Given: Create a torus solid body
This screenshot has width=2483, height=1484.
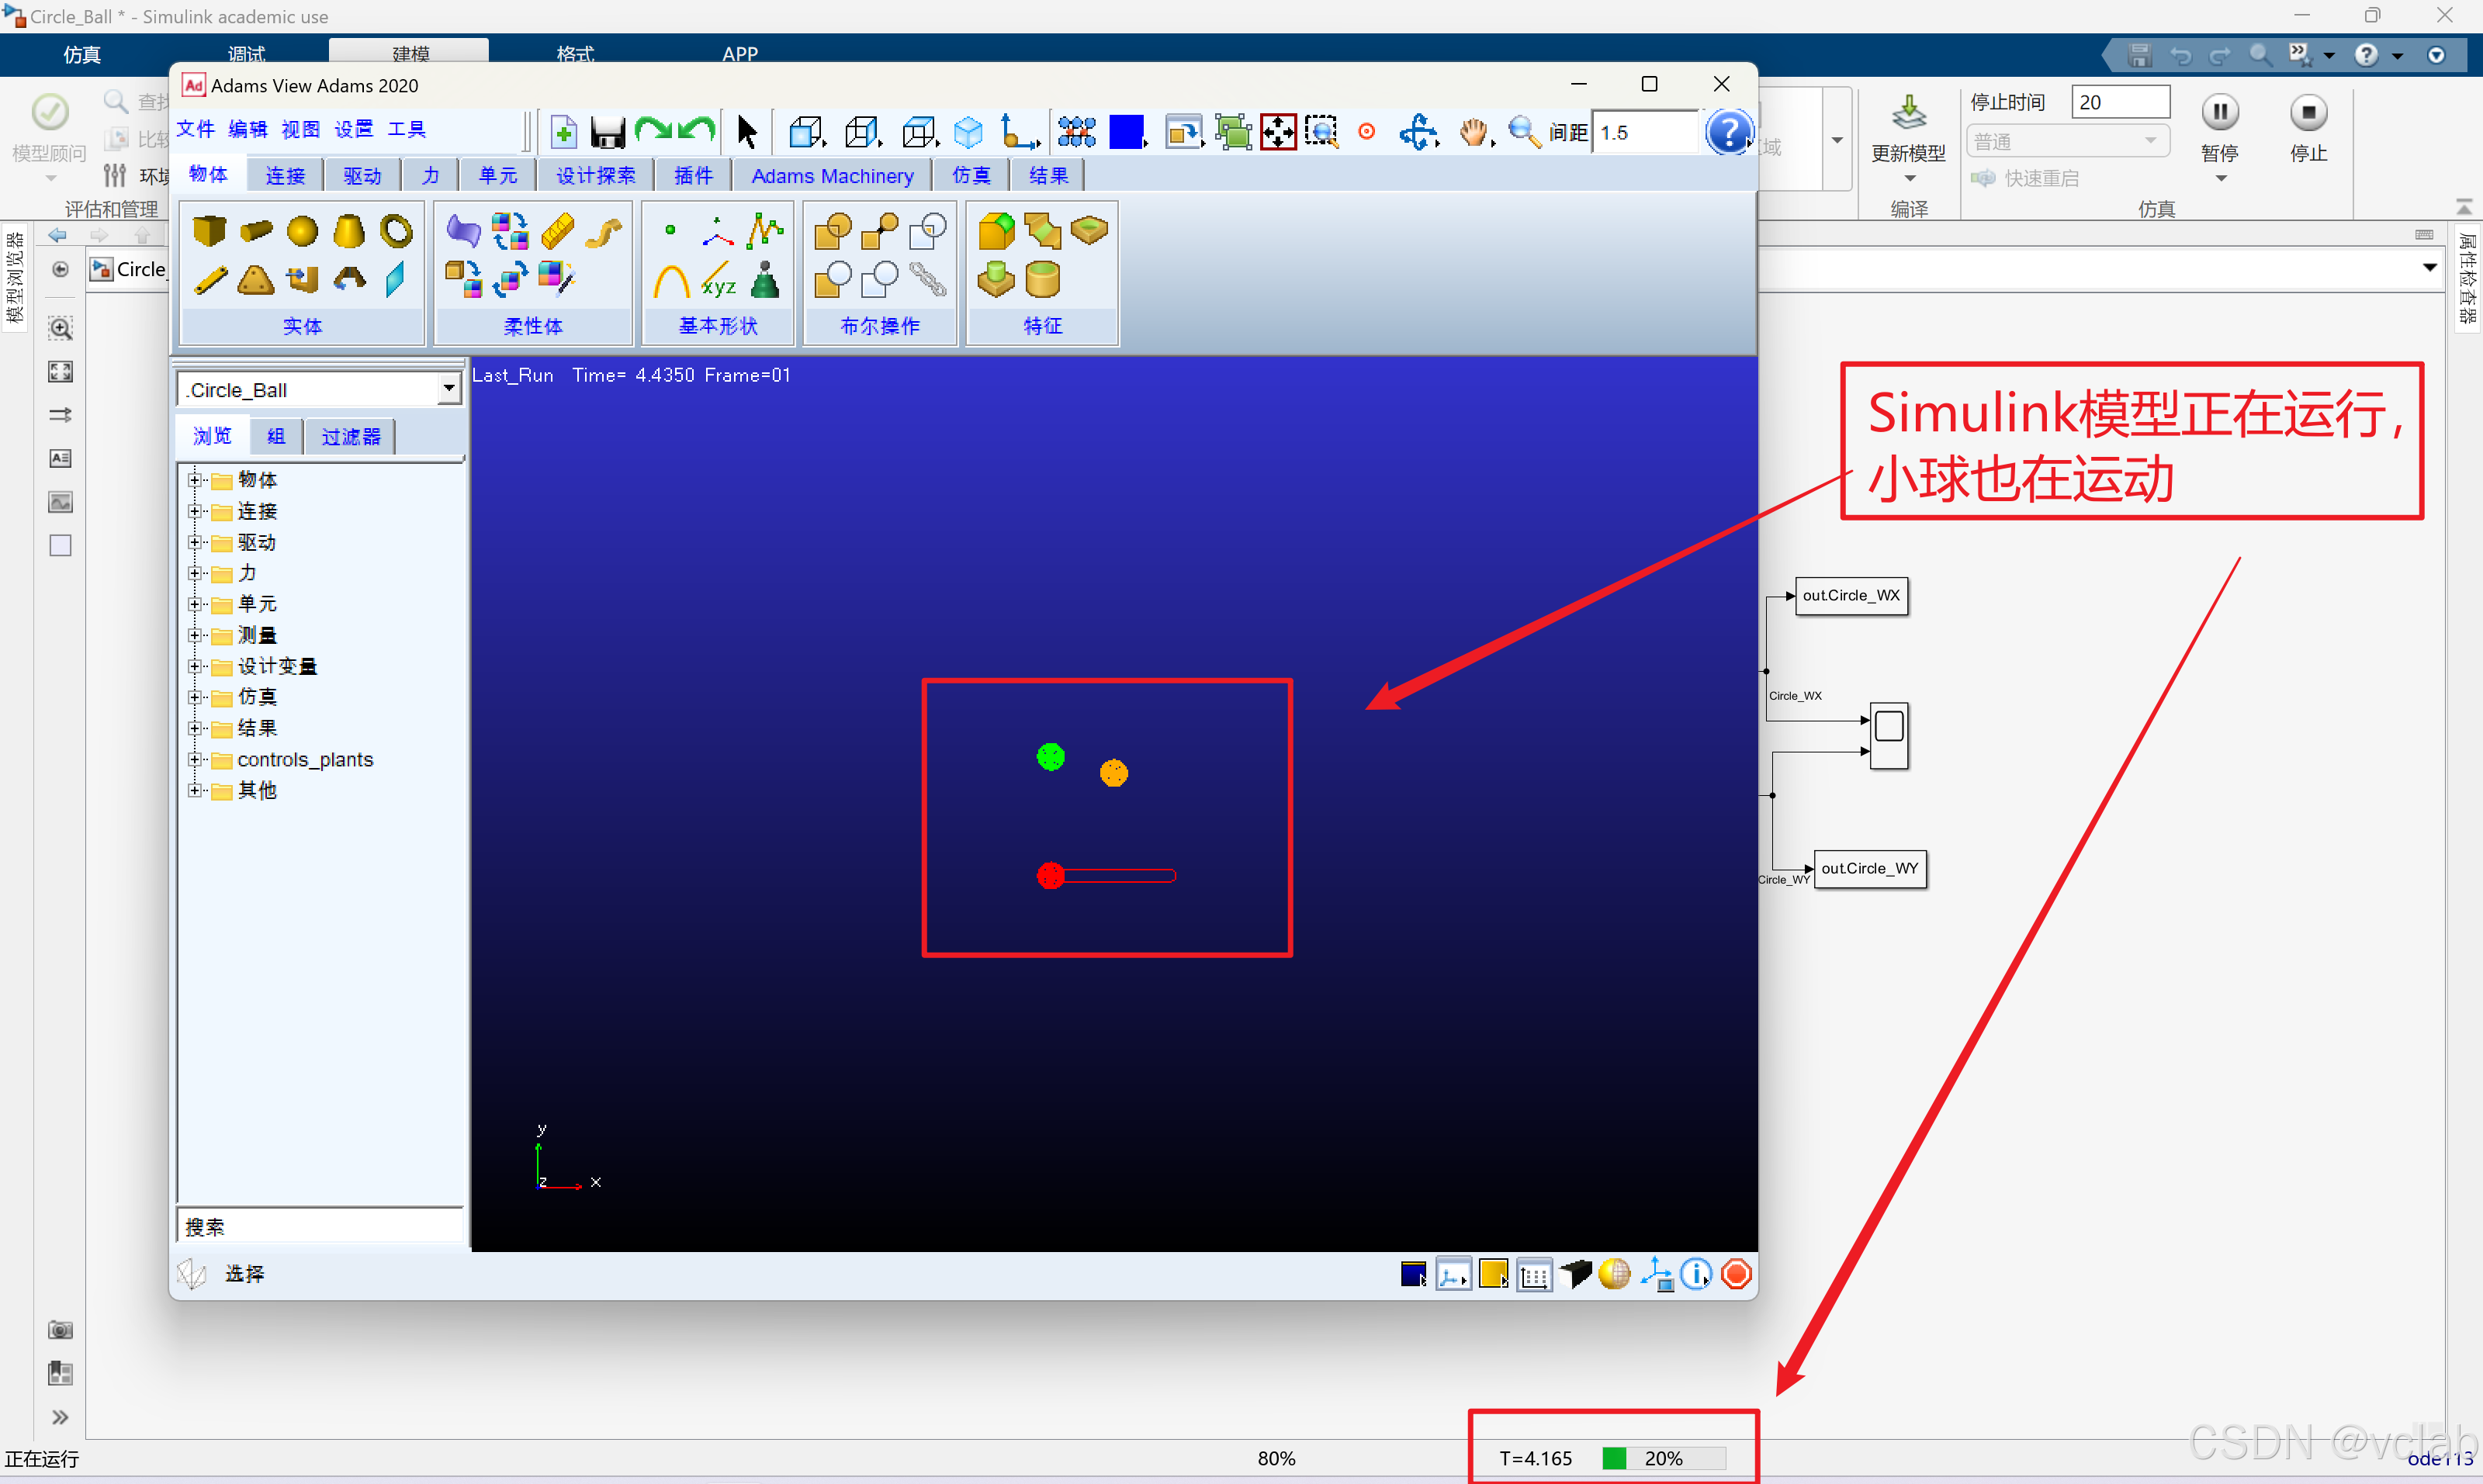Looking at the screenshot, I should point(396,232).
